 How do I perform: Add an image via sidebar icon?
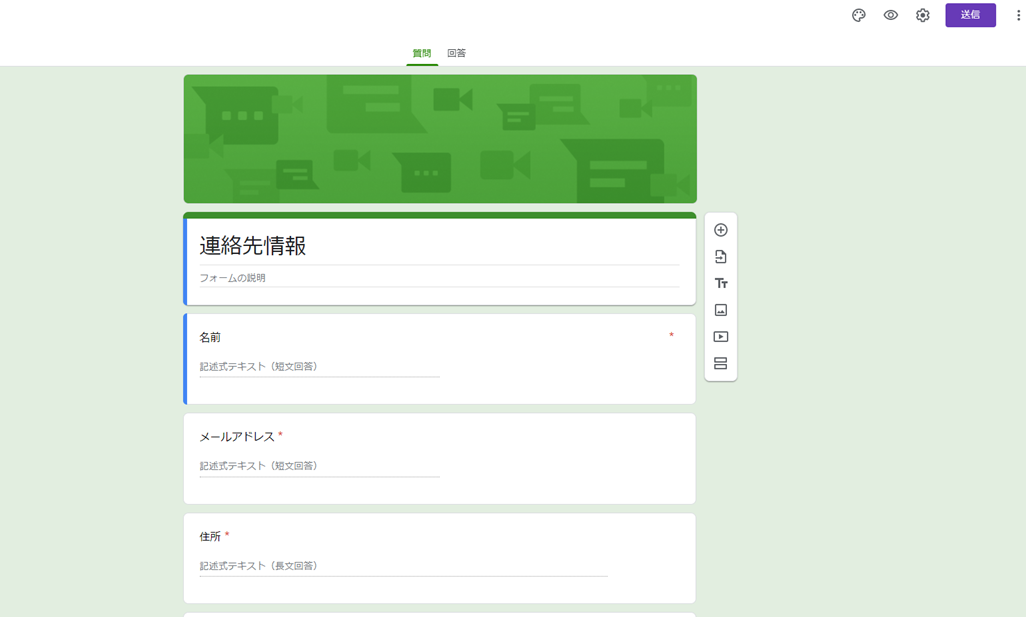pyautogui.click(x=720, y=310)
